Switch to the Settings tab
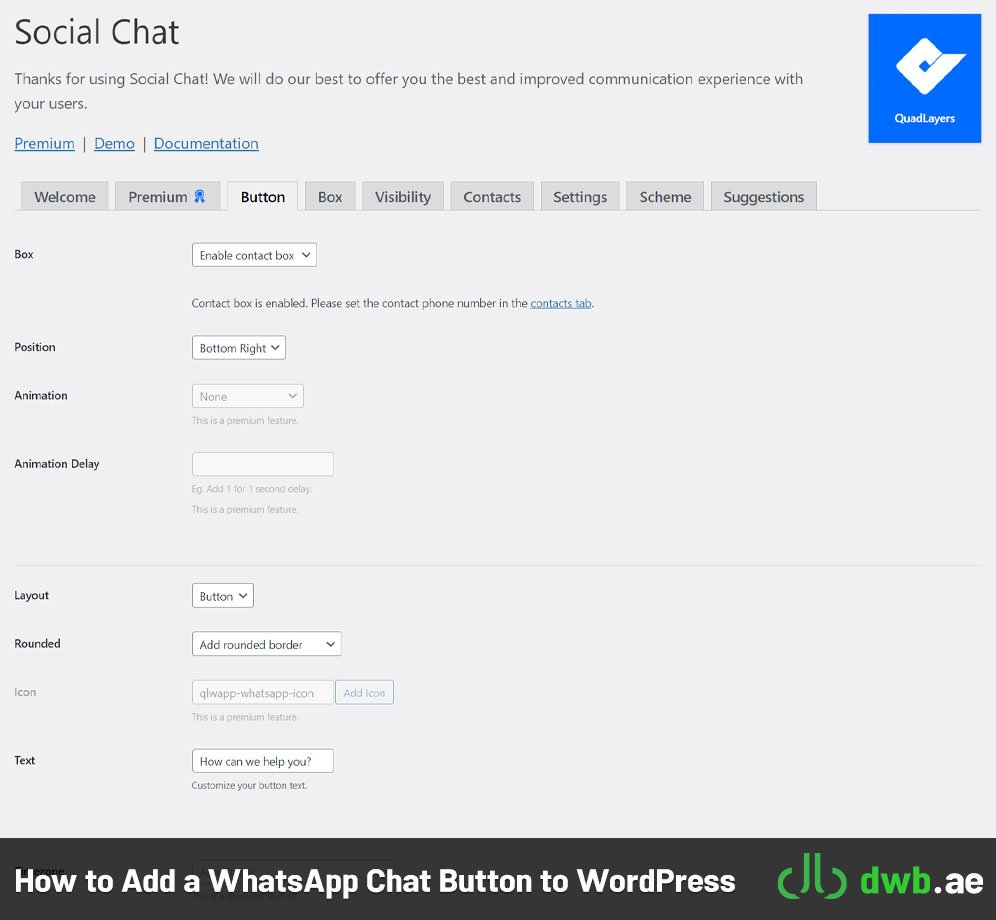The image size is (996, 920). pyautogui.click(x=580, y=196)
